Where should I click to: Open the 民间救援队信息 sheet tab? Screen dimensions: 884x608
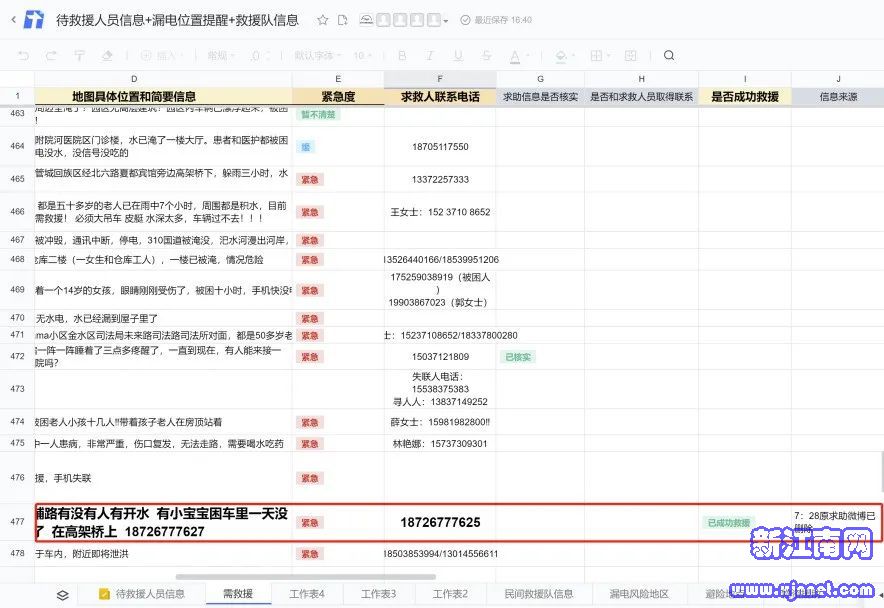538,594
